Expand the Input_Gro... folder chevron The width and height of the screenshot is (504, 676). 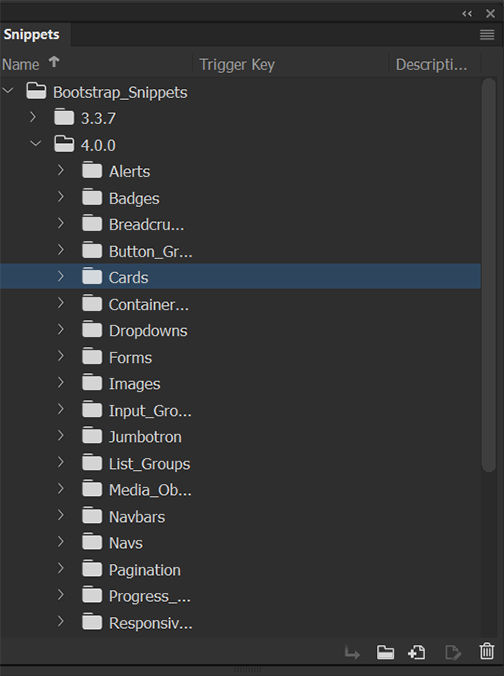pyautogui.click(x=61, y=409)
